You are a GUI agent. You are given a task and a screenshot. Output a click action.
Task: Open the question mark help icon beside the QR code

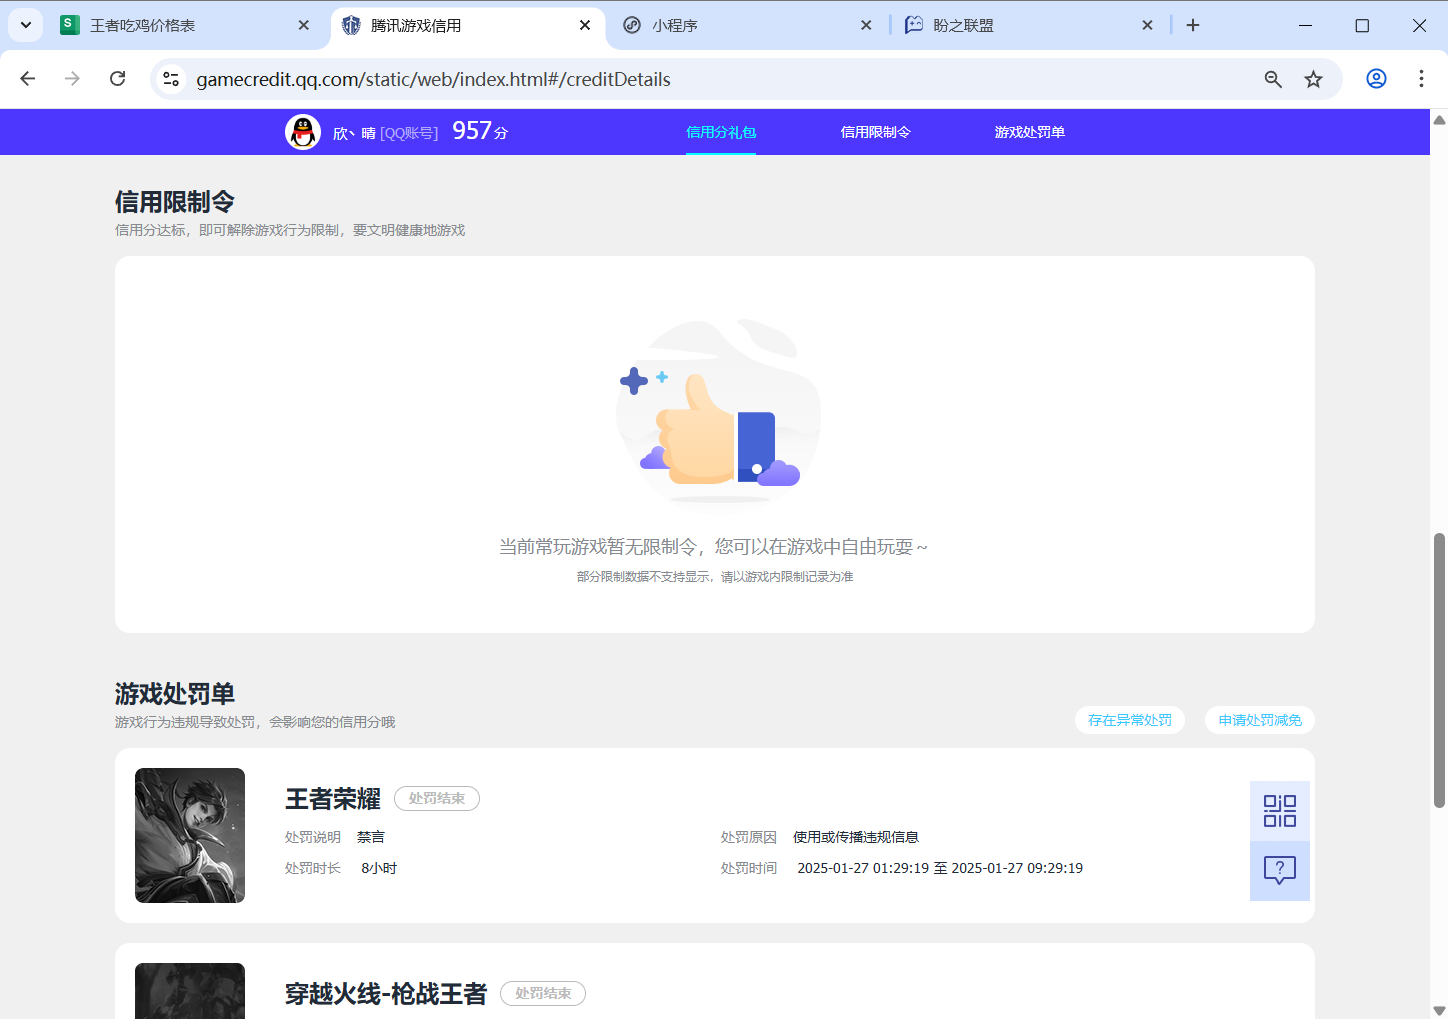coord(1280,871)
